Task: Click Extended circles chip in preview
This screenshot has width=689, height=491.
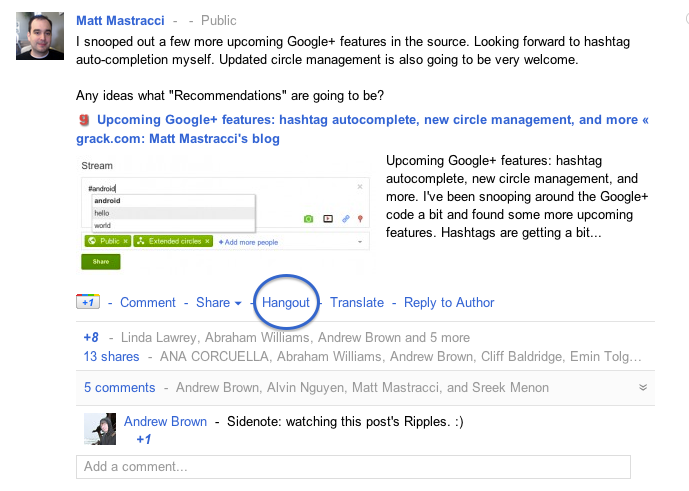Action: coord(173,241)
